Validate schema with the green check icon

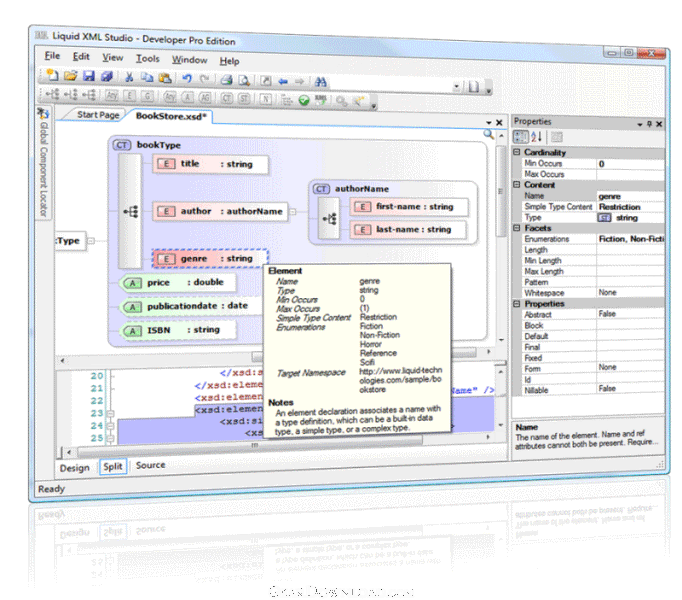pos(304,101)
